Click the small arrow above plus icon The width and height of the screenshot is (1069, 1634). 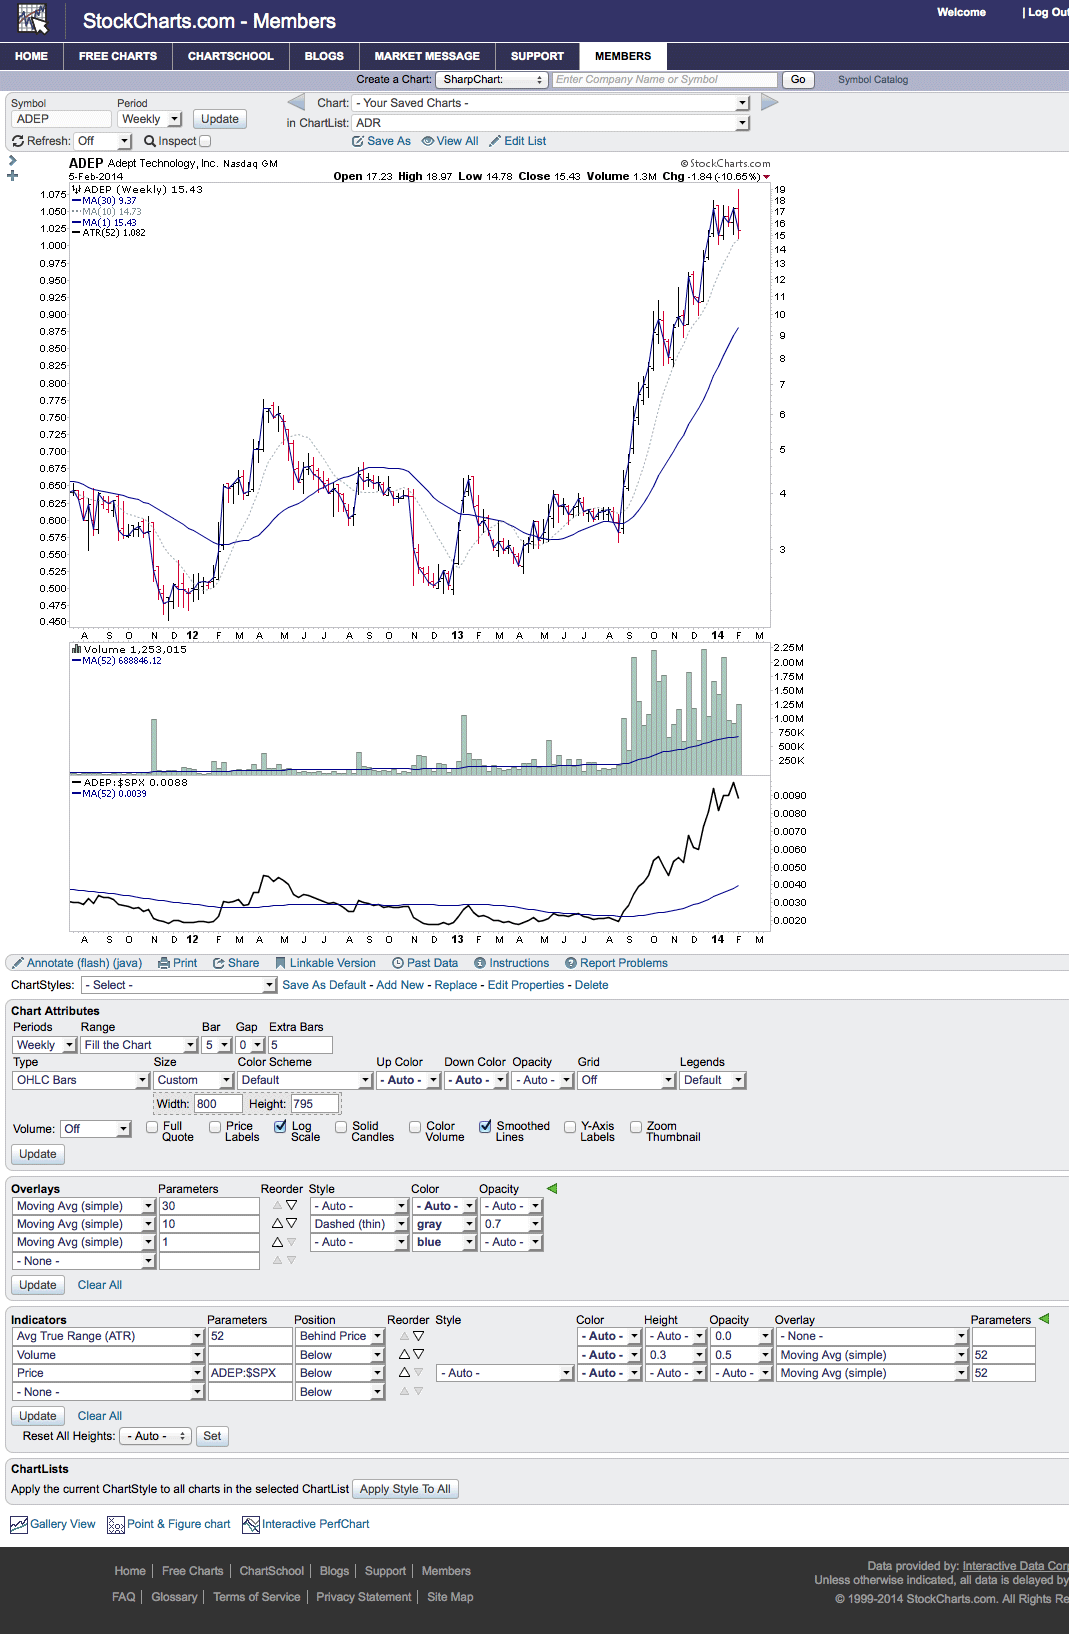[x=12, y=160]
